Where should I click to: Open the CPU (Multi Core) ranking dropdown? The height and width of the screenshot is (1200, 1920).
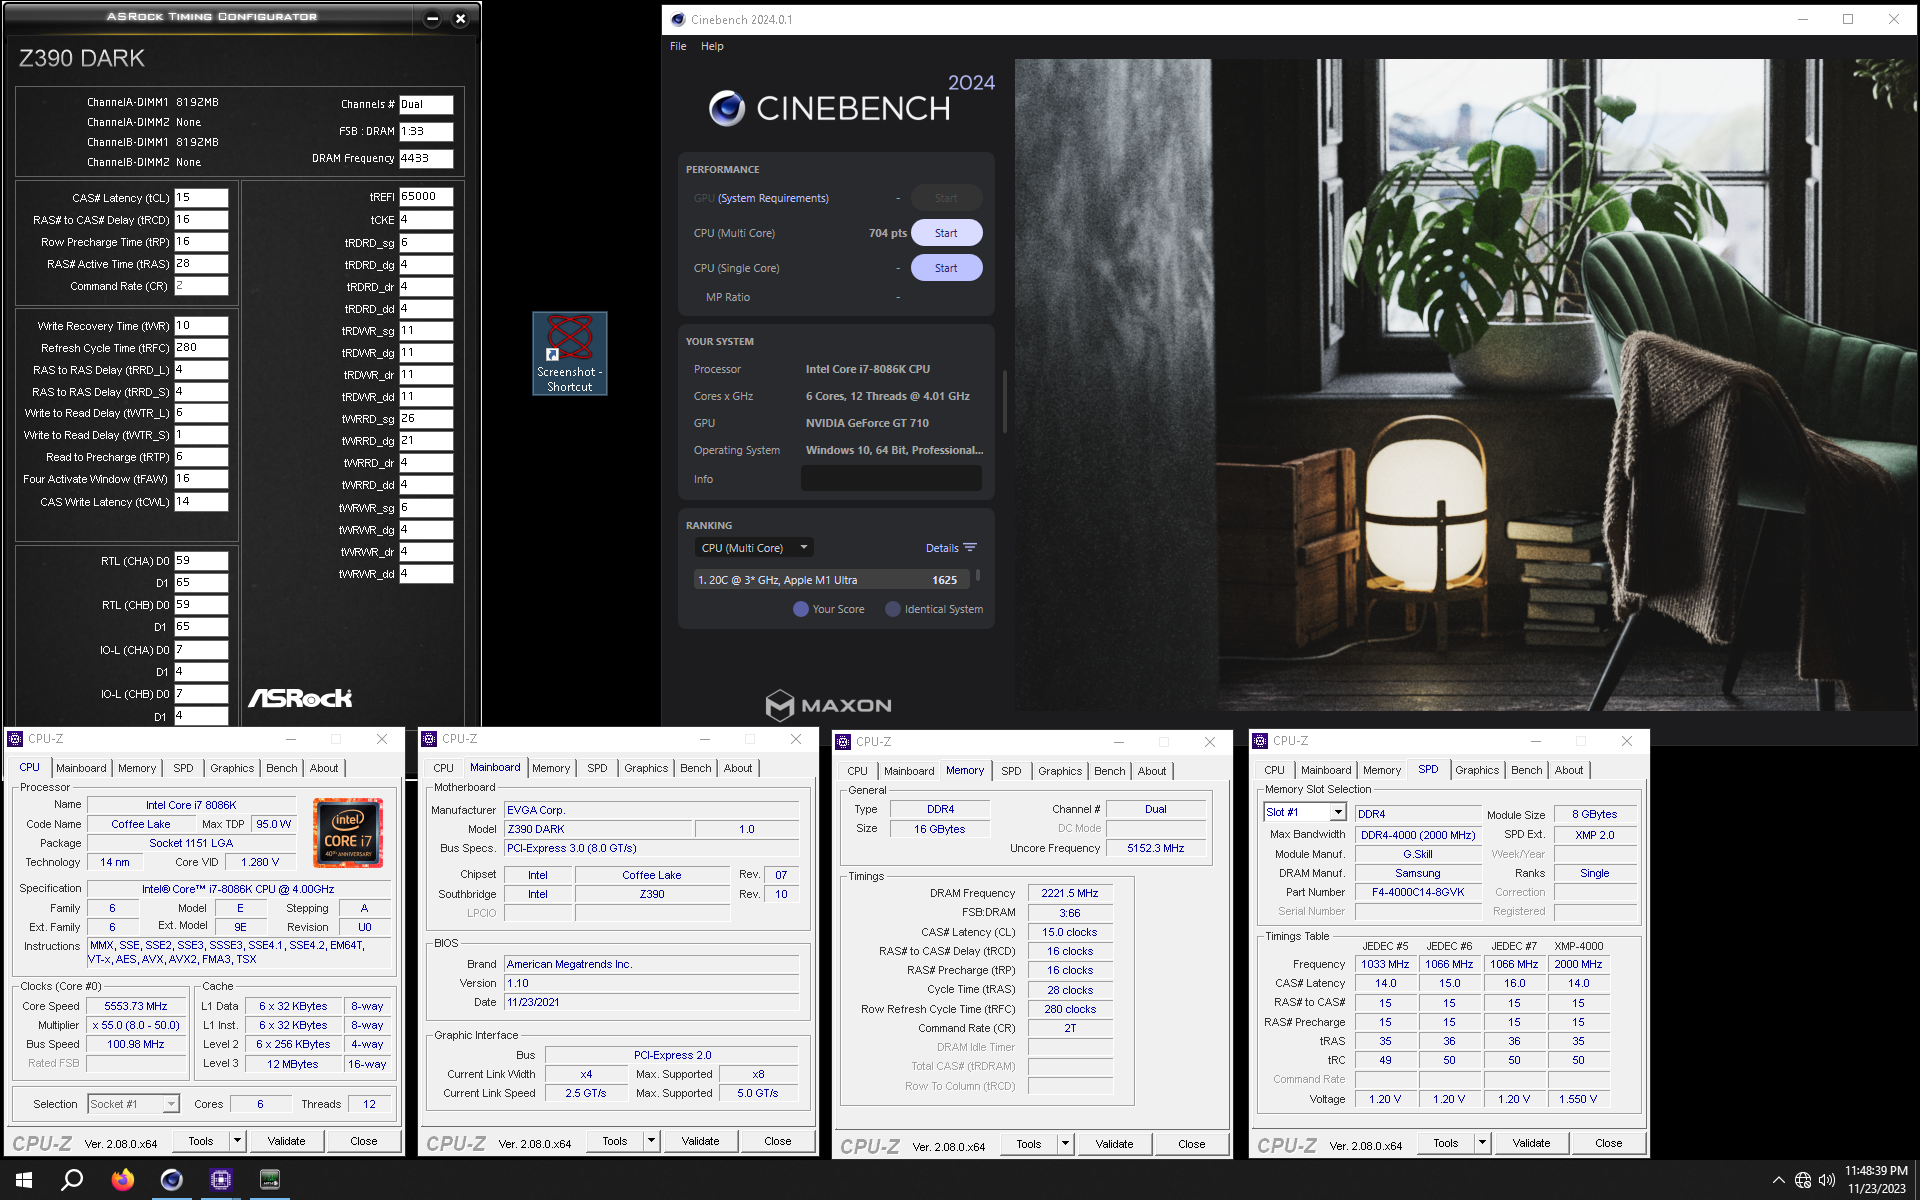[x=754, y=548]
